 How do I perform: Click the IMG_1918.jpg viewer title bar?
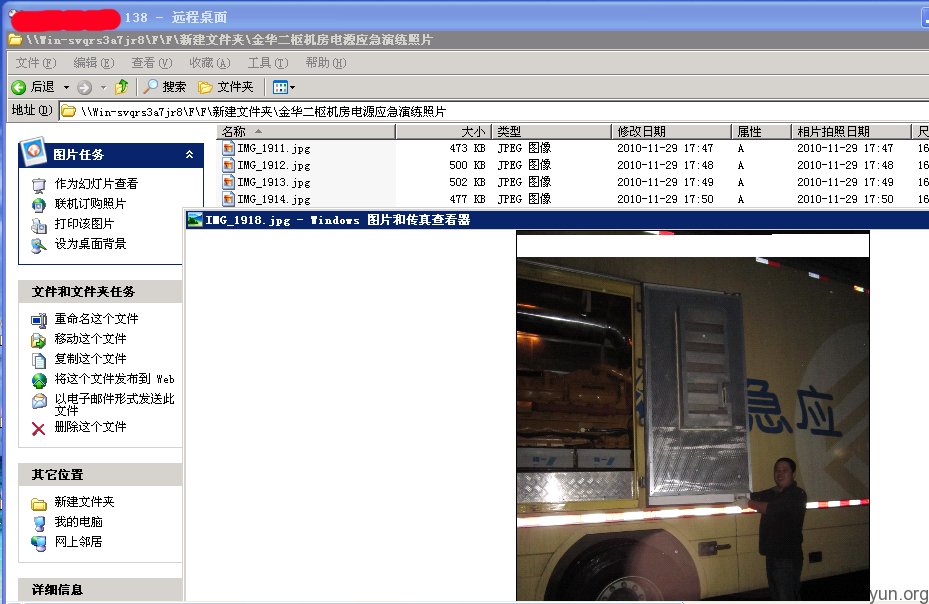pos(557,220)
